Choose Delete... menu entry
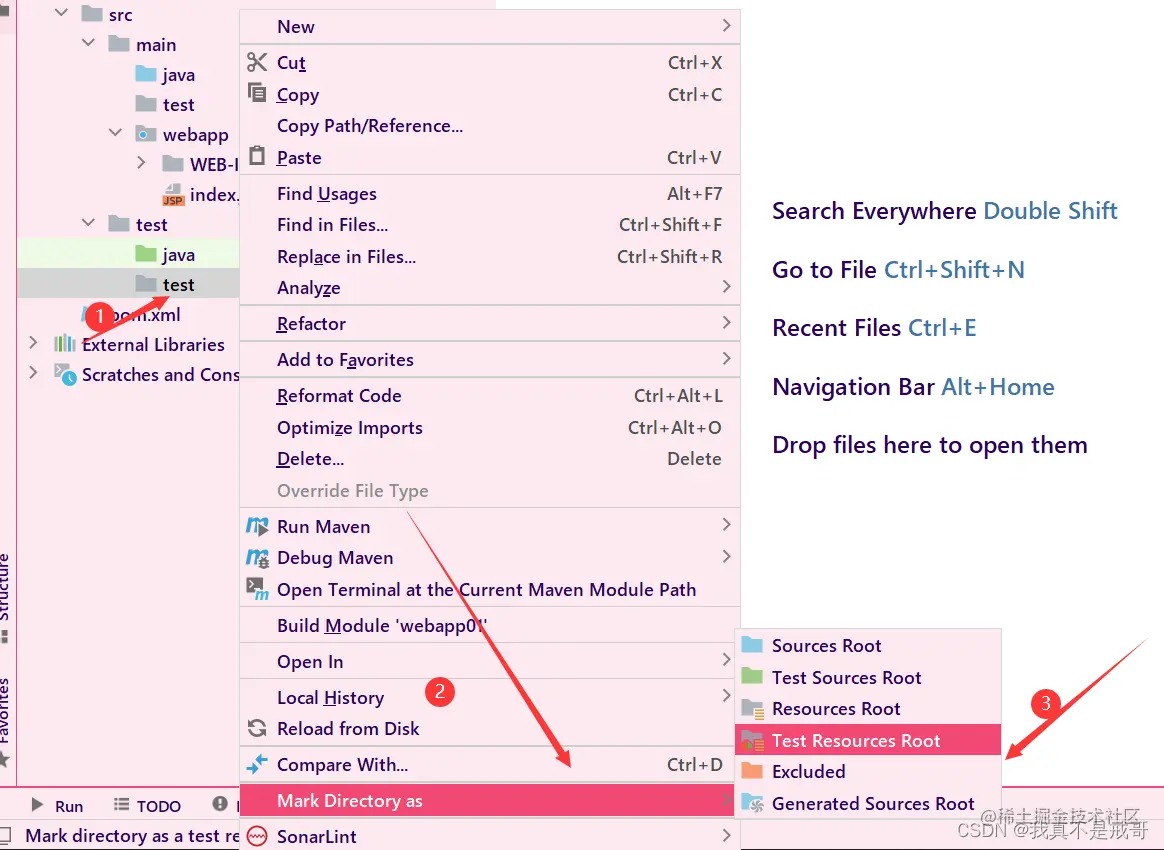This screenshot has height=850, width=1164. tap(490, 459)
